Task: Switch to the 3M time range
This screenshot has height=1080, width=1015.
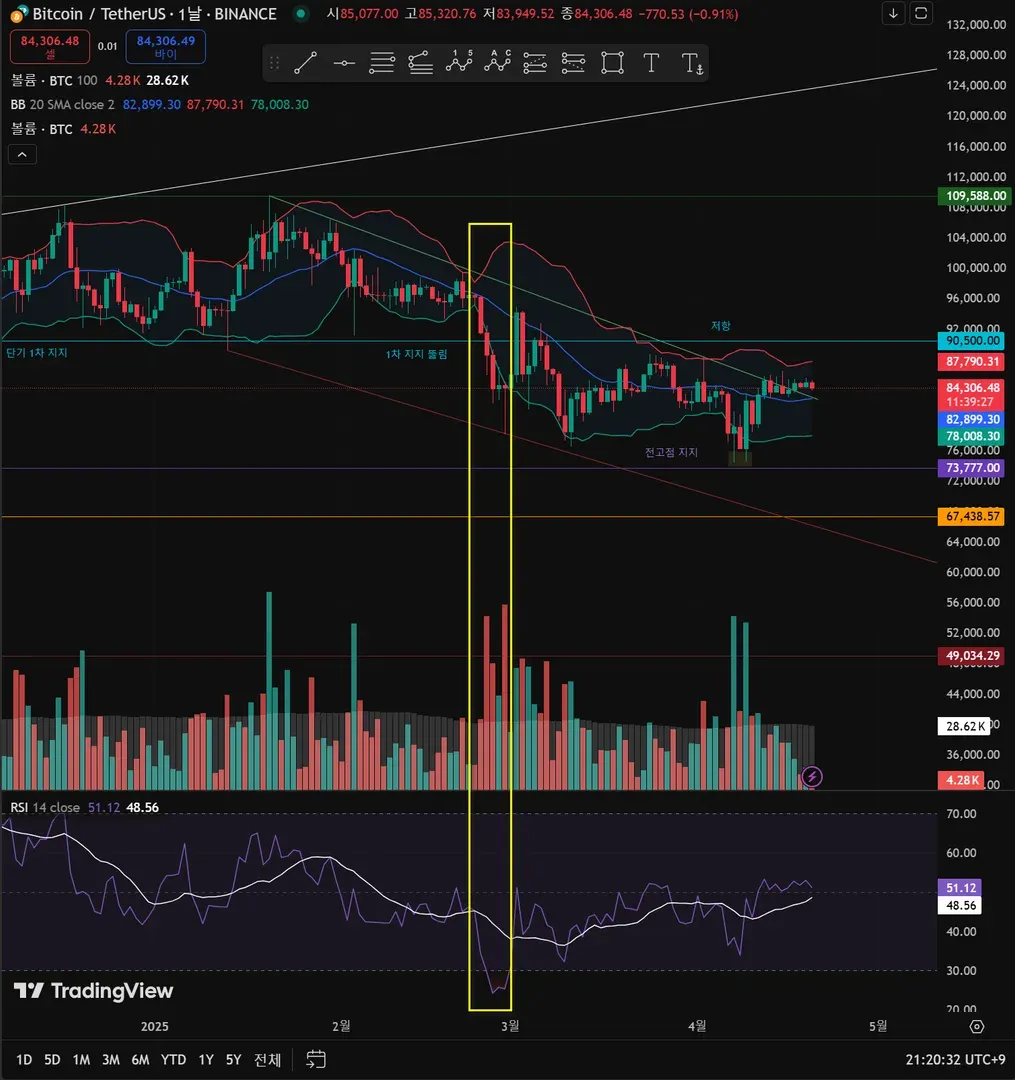Action: tap(110, 1059)
